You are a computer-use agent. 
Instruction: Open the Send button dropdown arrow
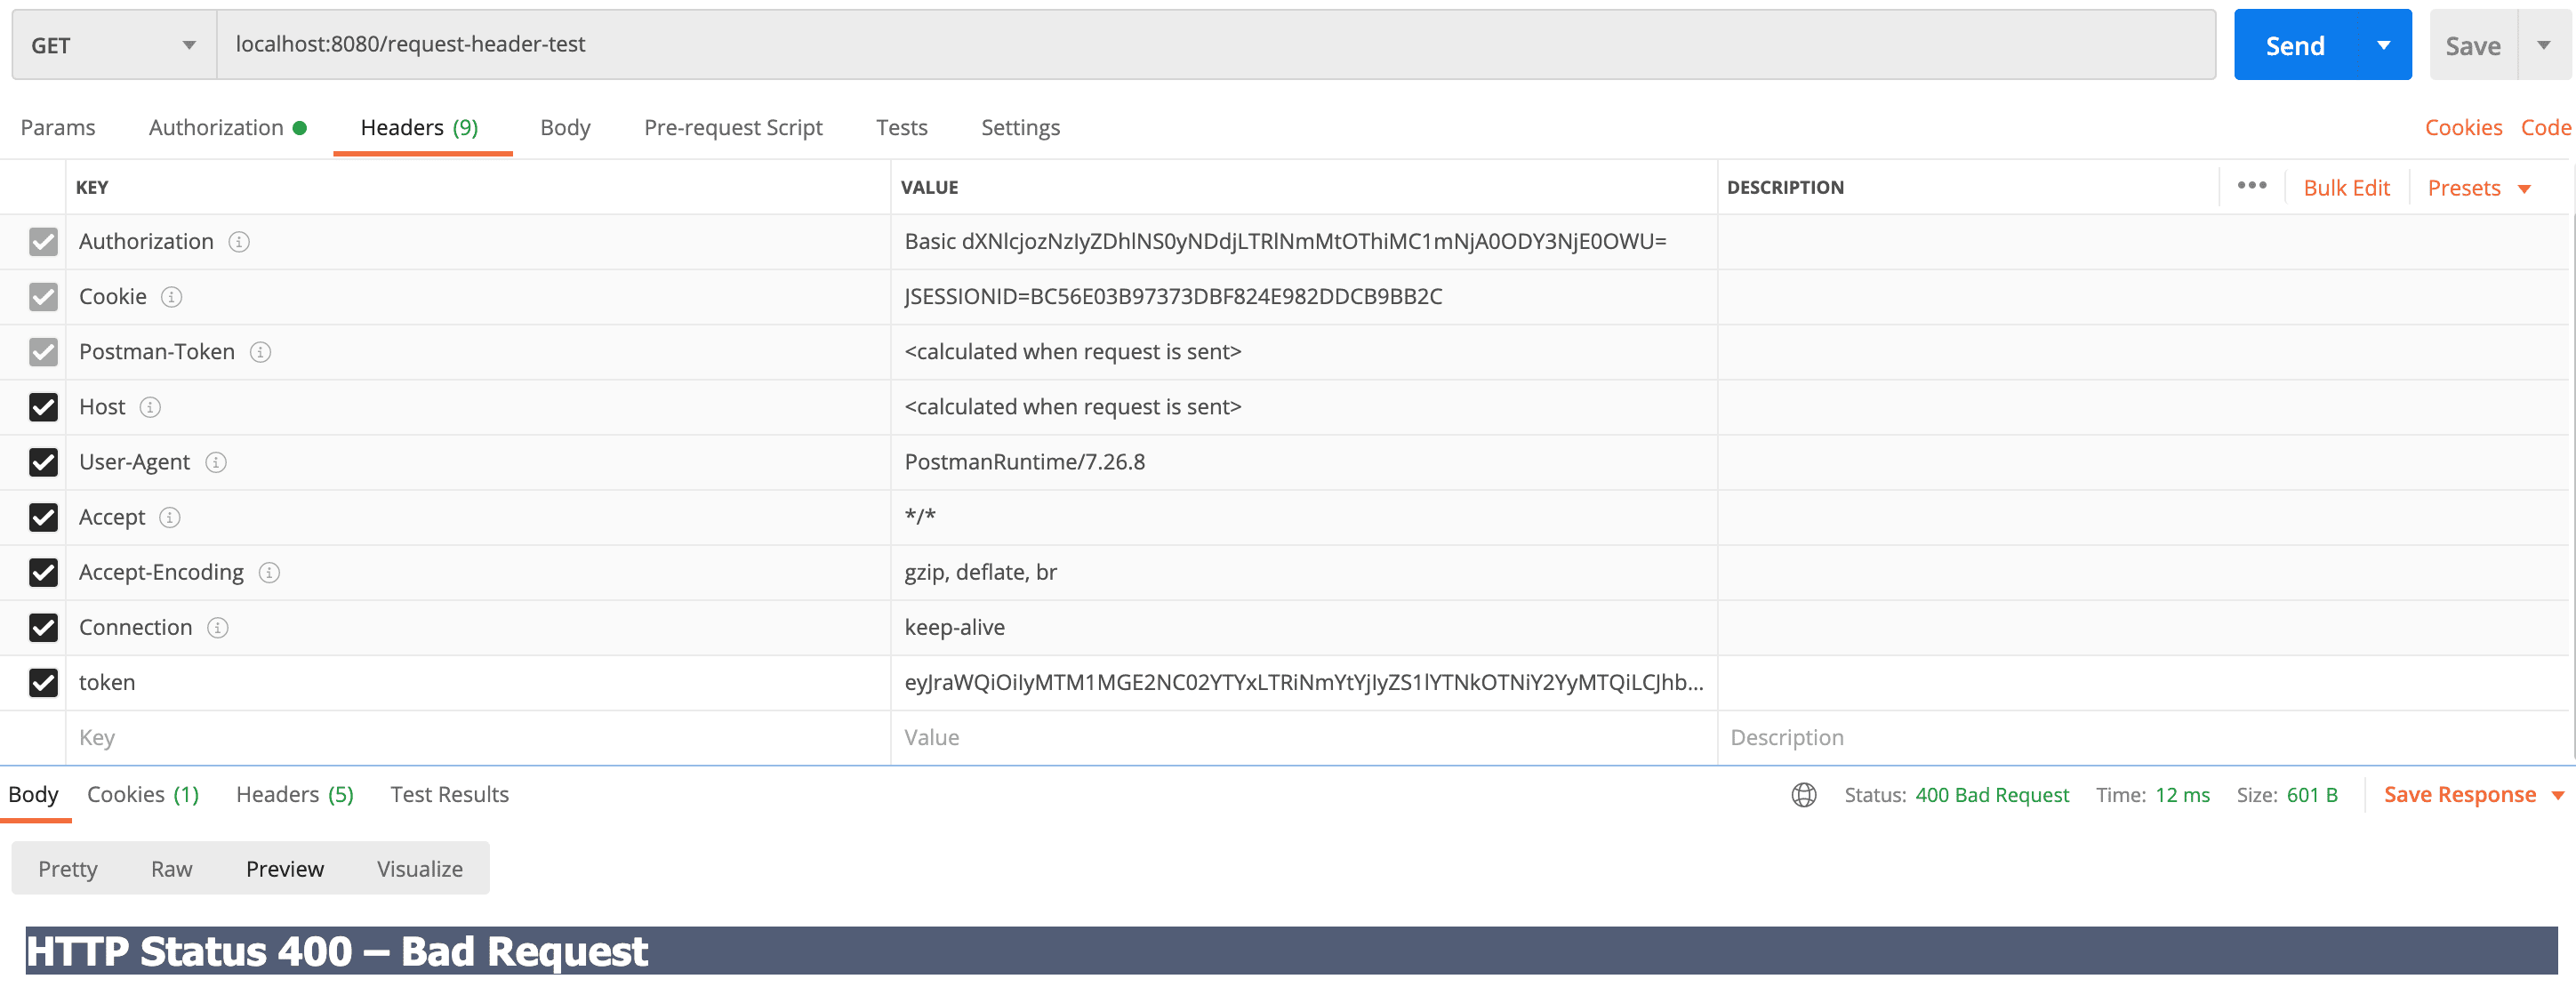click(x=2385, y=44)
